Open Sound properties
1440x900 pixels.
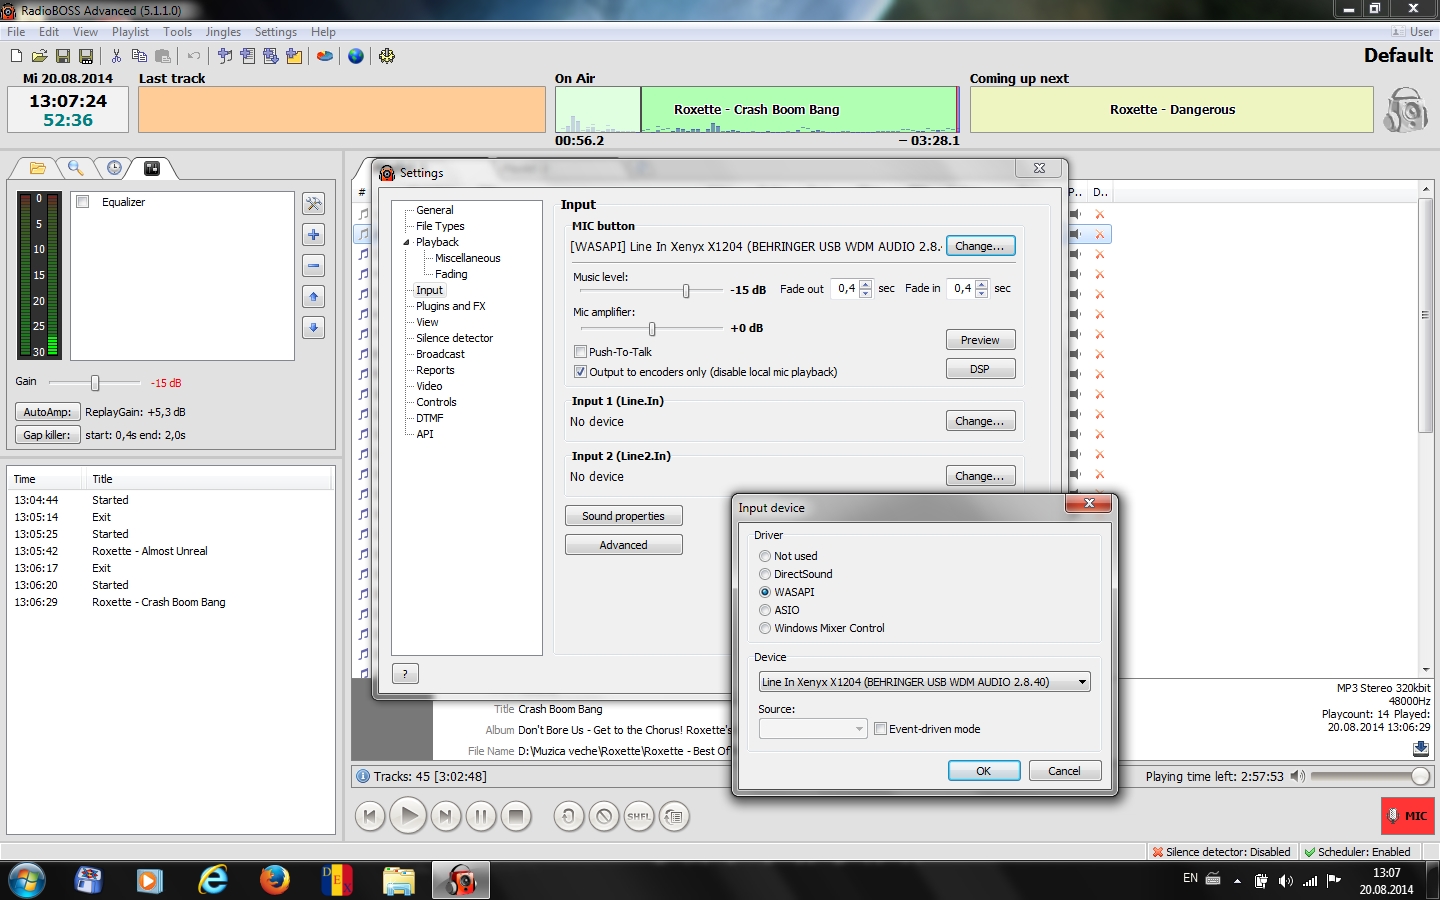pyautogui.click(x=624, y=516)
